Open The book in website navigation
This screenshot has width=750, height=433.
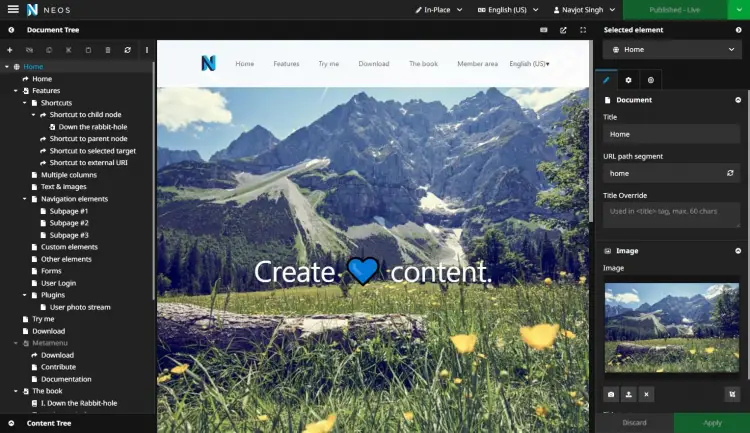tap(423, 64)
